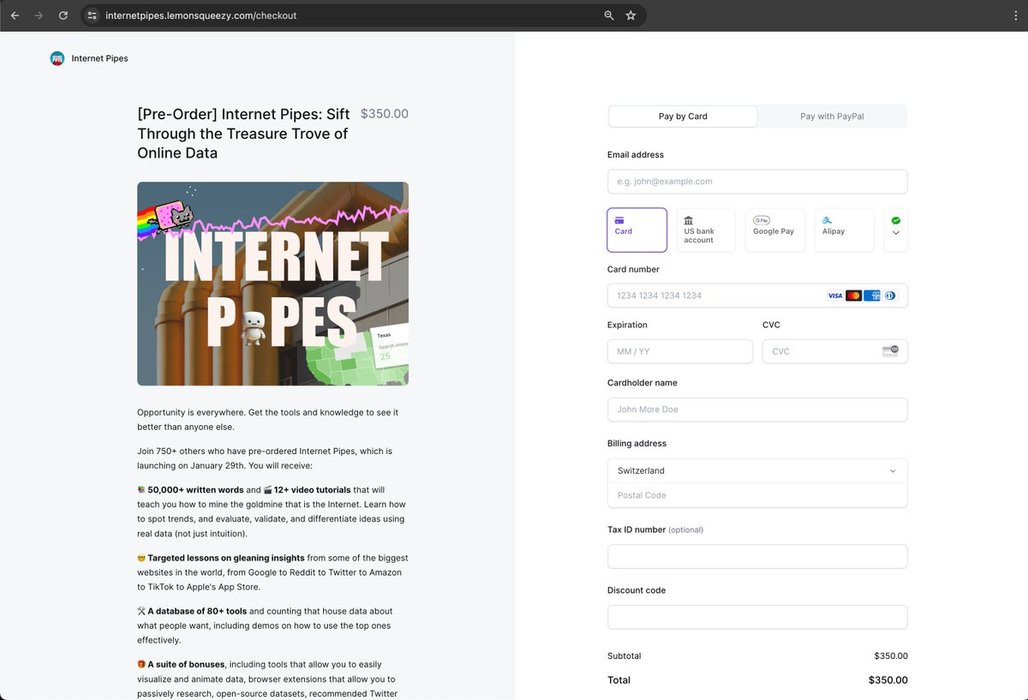Click the Diners Club logo
Image resolution: width=1028 pixels, height=700 pixels.
(x=890, y=296)
